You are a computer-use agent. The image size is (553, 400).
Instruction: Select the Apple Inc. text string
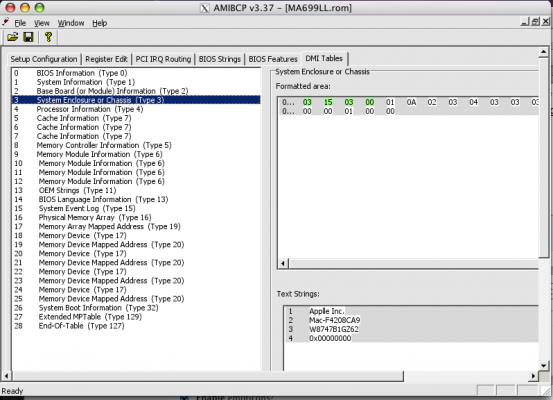327,311
